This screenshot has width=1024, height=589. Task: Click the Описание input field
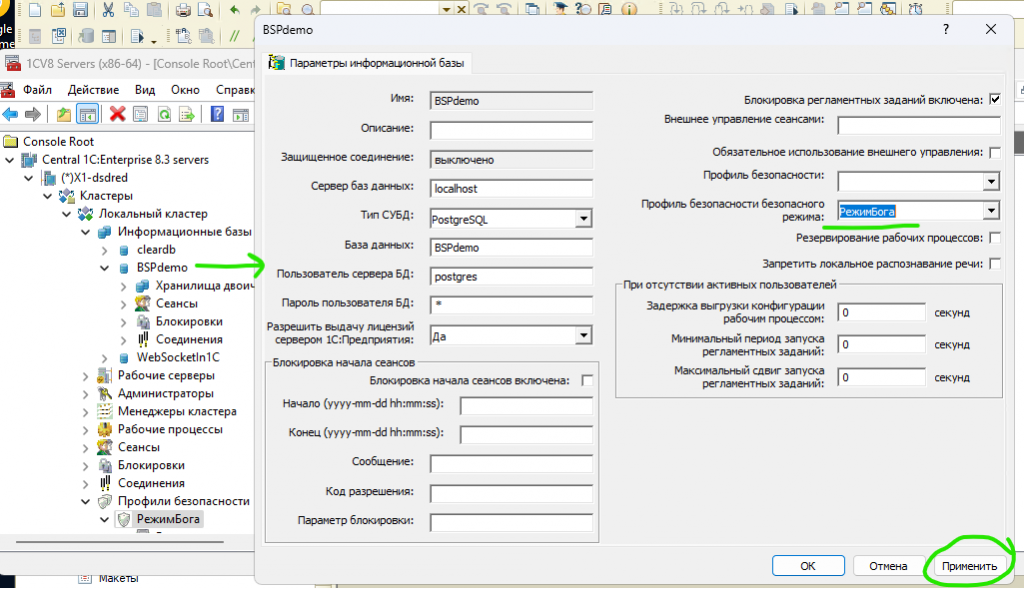511,130
